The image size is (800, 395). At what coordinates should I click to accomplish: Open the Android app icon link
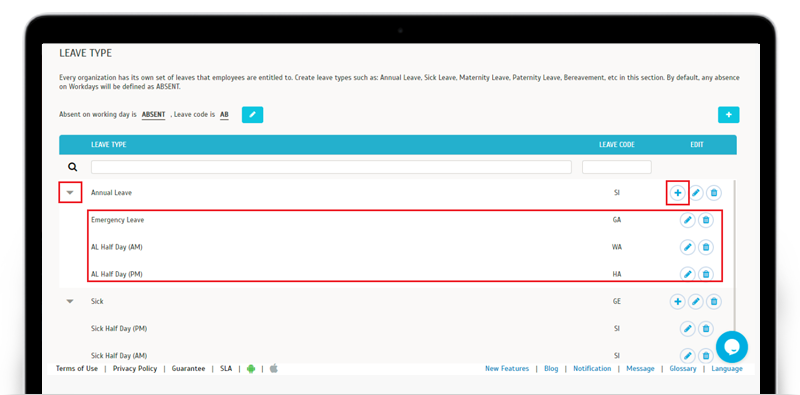(251, 368)
